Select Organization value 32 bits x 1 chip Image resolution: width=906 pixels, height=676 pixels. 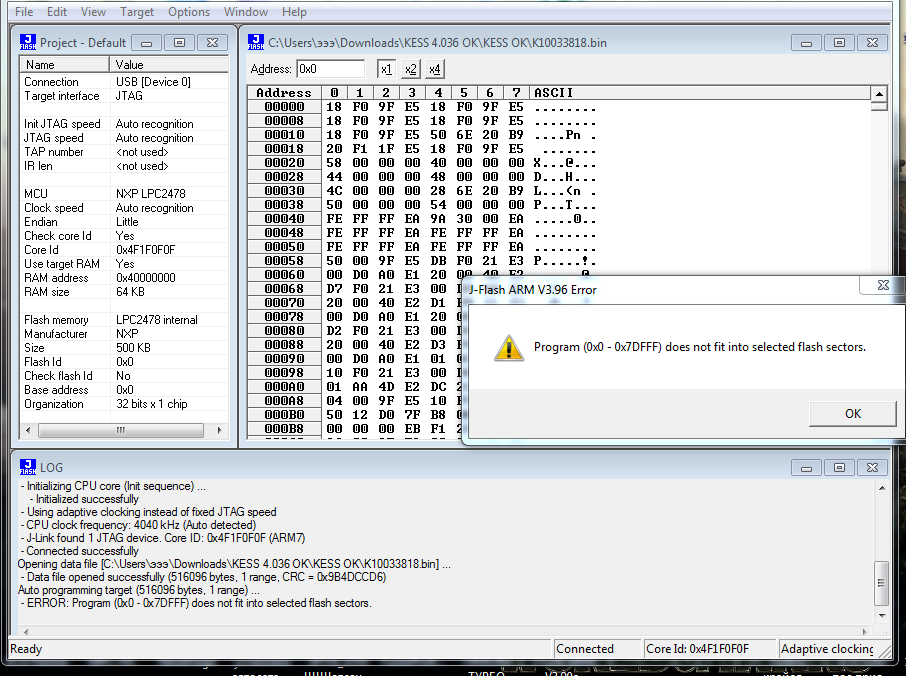151,404
